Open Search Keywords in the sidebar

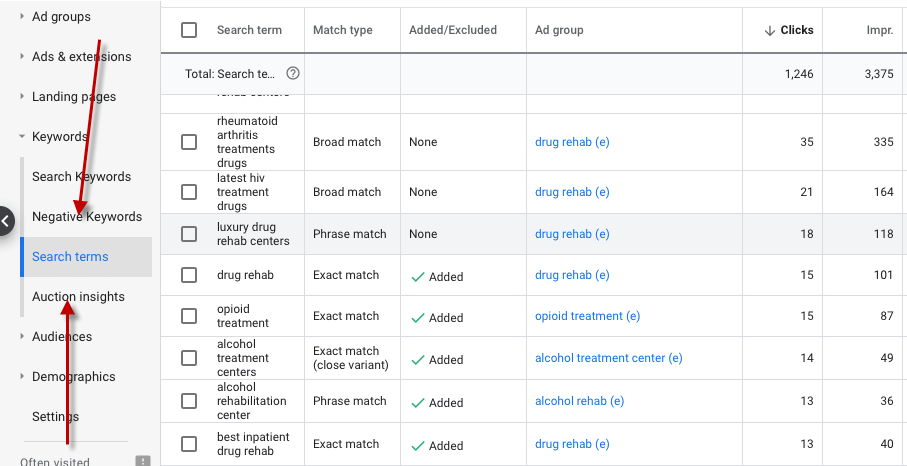[x=81, y=177]
